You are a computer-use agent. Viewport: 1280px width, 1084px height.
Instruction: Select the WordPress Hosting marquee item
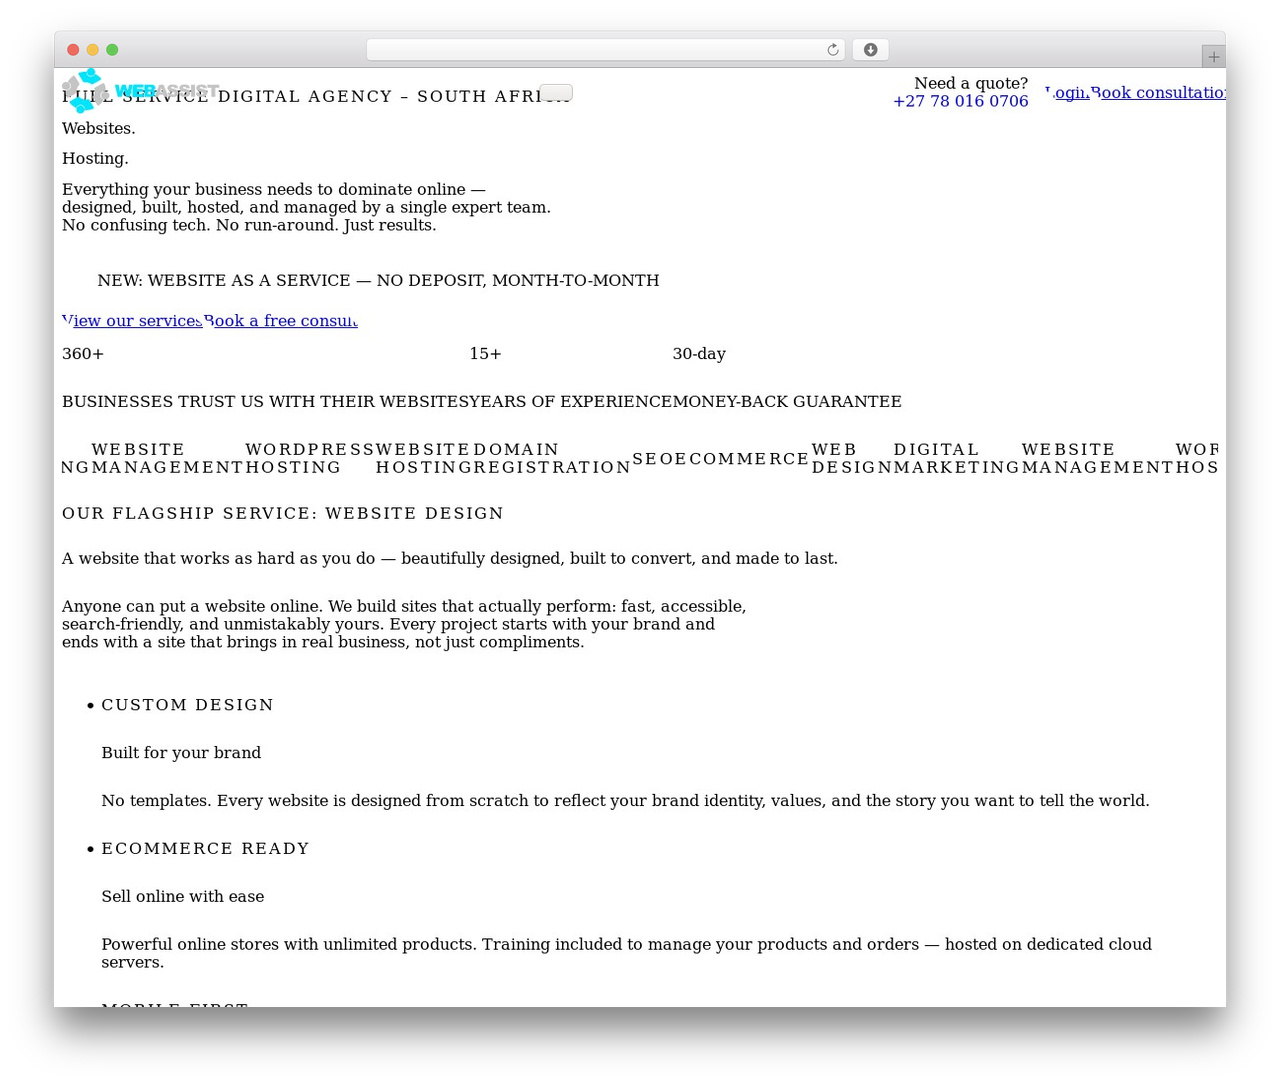[x=309, y=459]
